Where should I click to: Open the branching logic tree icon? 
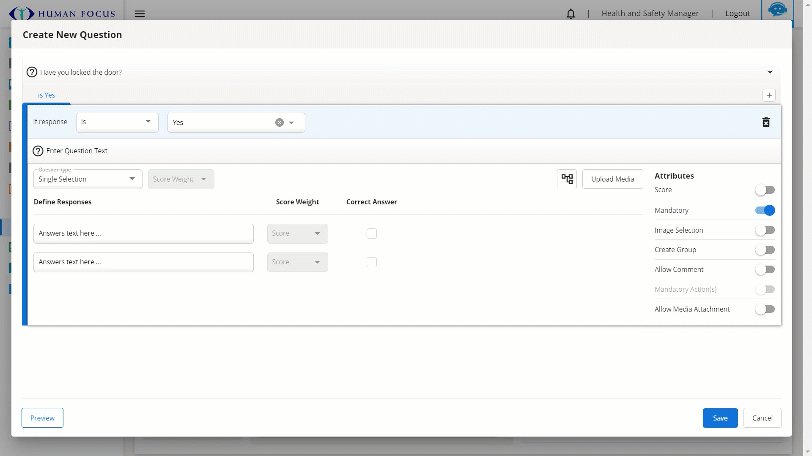[x=568, y=179]
